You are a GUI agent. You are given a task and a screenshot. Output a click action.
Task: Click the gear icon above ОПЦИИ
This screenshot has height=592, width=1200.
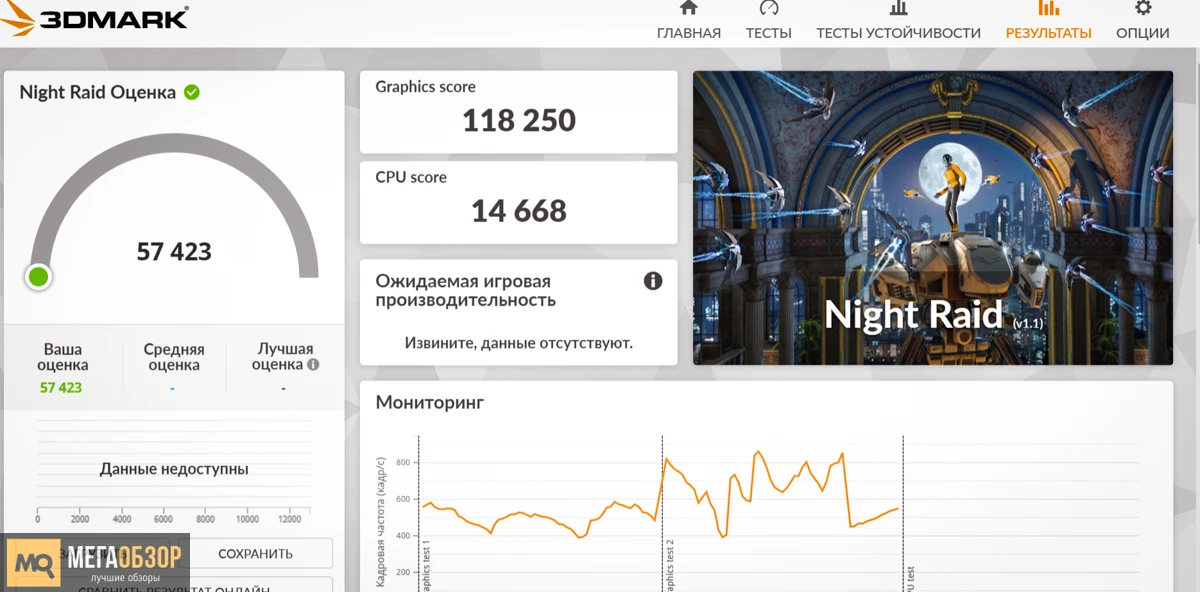(1143, 9)
